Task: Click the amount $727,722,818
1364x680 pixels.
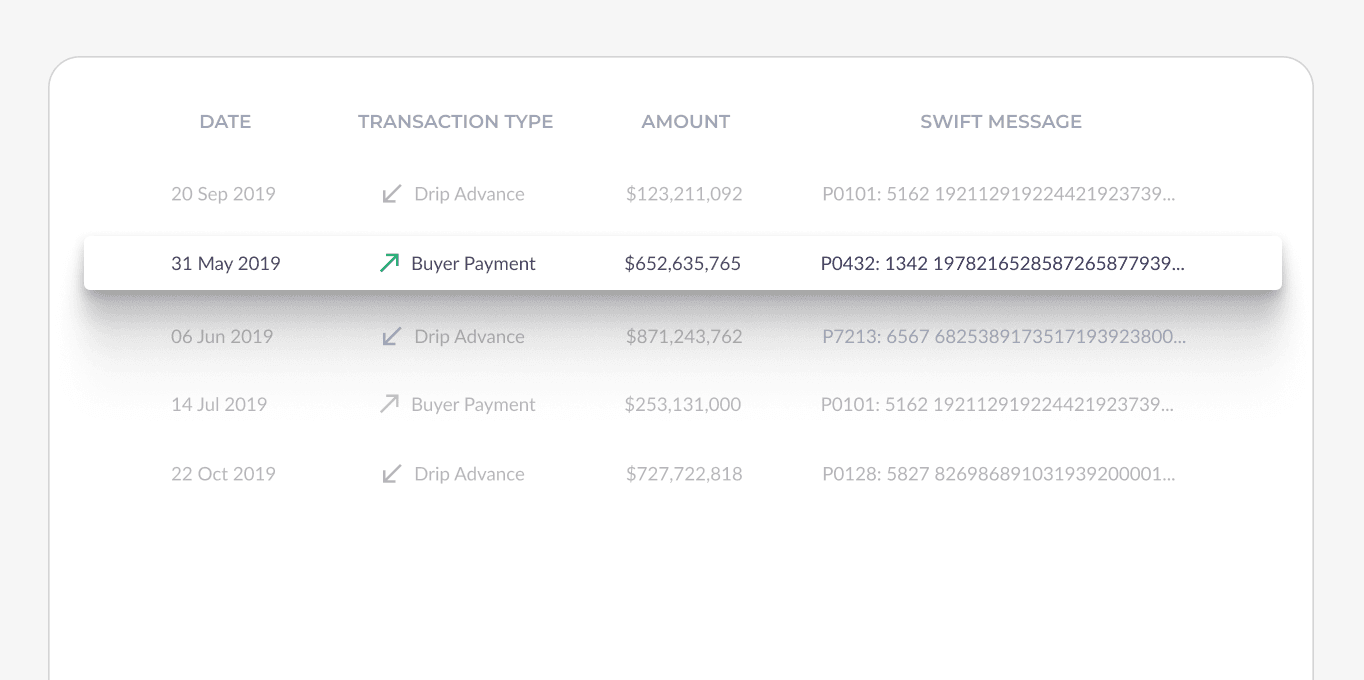Action: pos(684,474)
